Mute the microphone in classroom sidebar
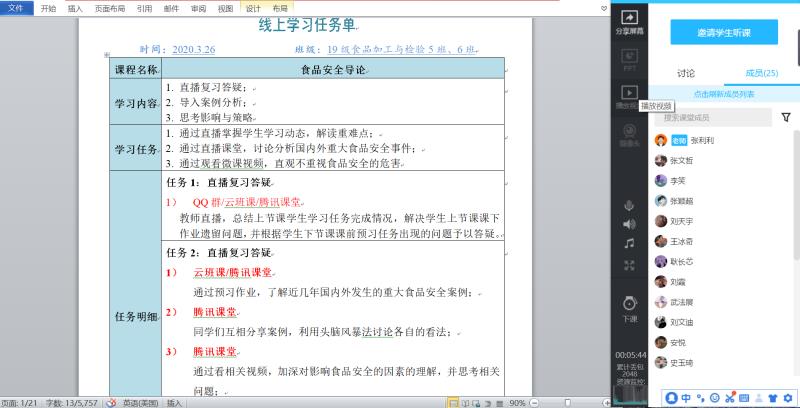 [629, 203]
